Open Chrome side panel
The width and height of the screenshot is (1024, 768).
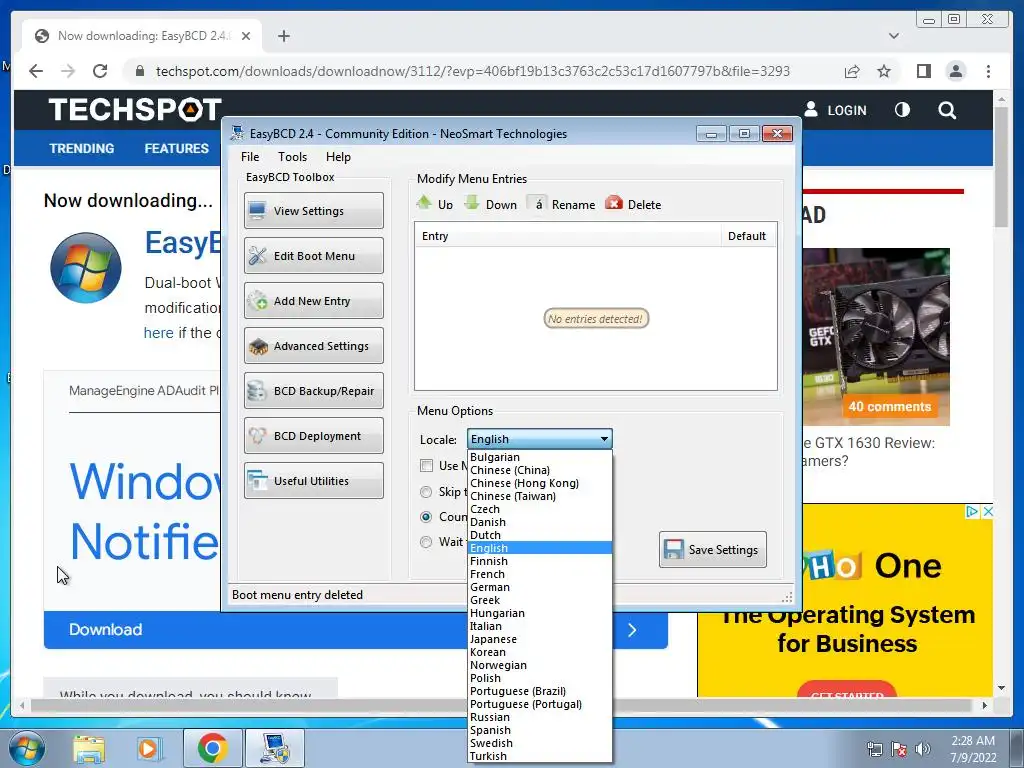click(923, 71)
